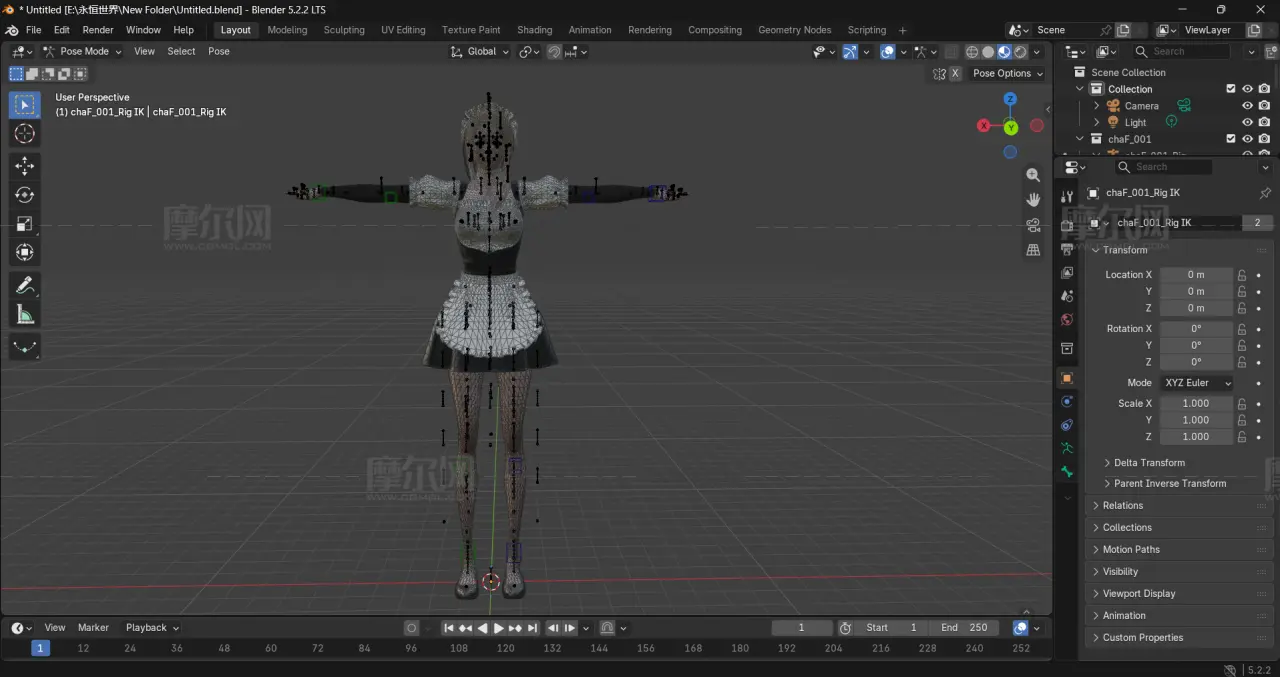Click the zoom viewport magnifier icon
This screenshot has height=677, width=1280.
coord(1033,175)
